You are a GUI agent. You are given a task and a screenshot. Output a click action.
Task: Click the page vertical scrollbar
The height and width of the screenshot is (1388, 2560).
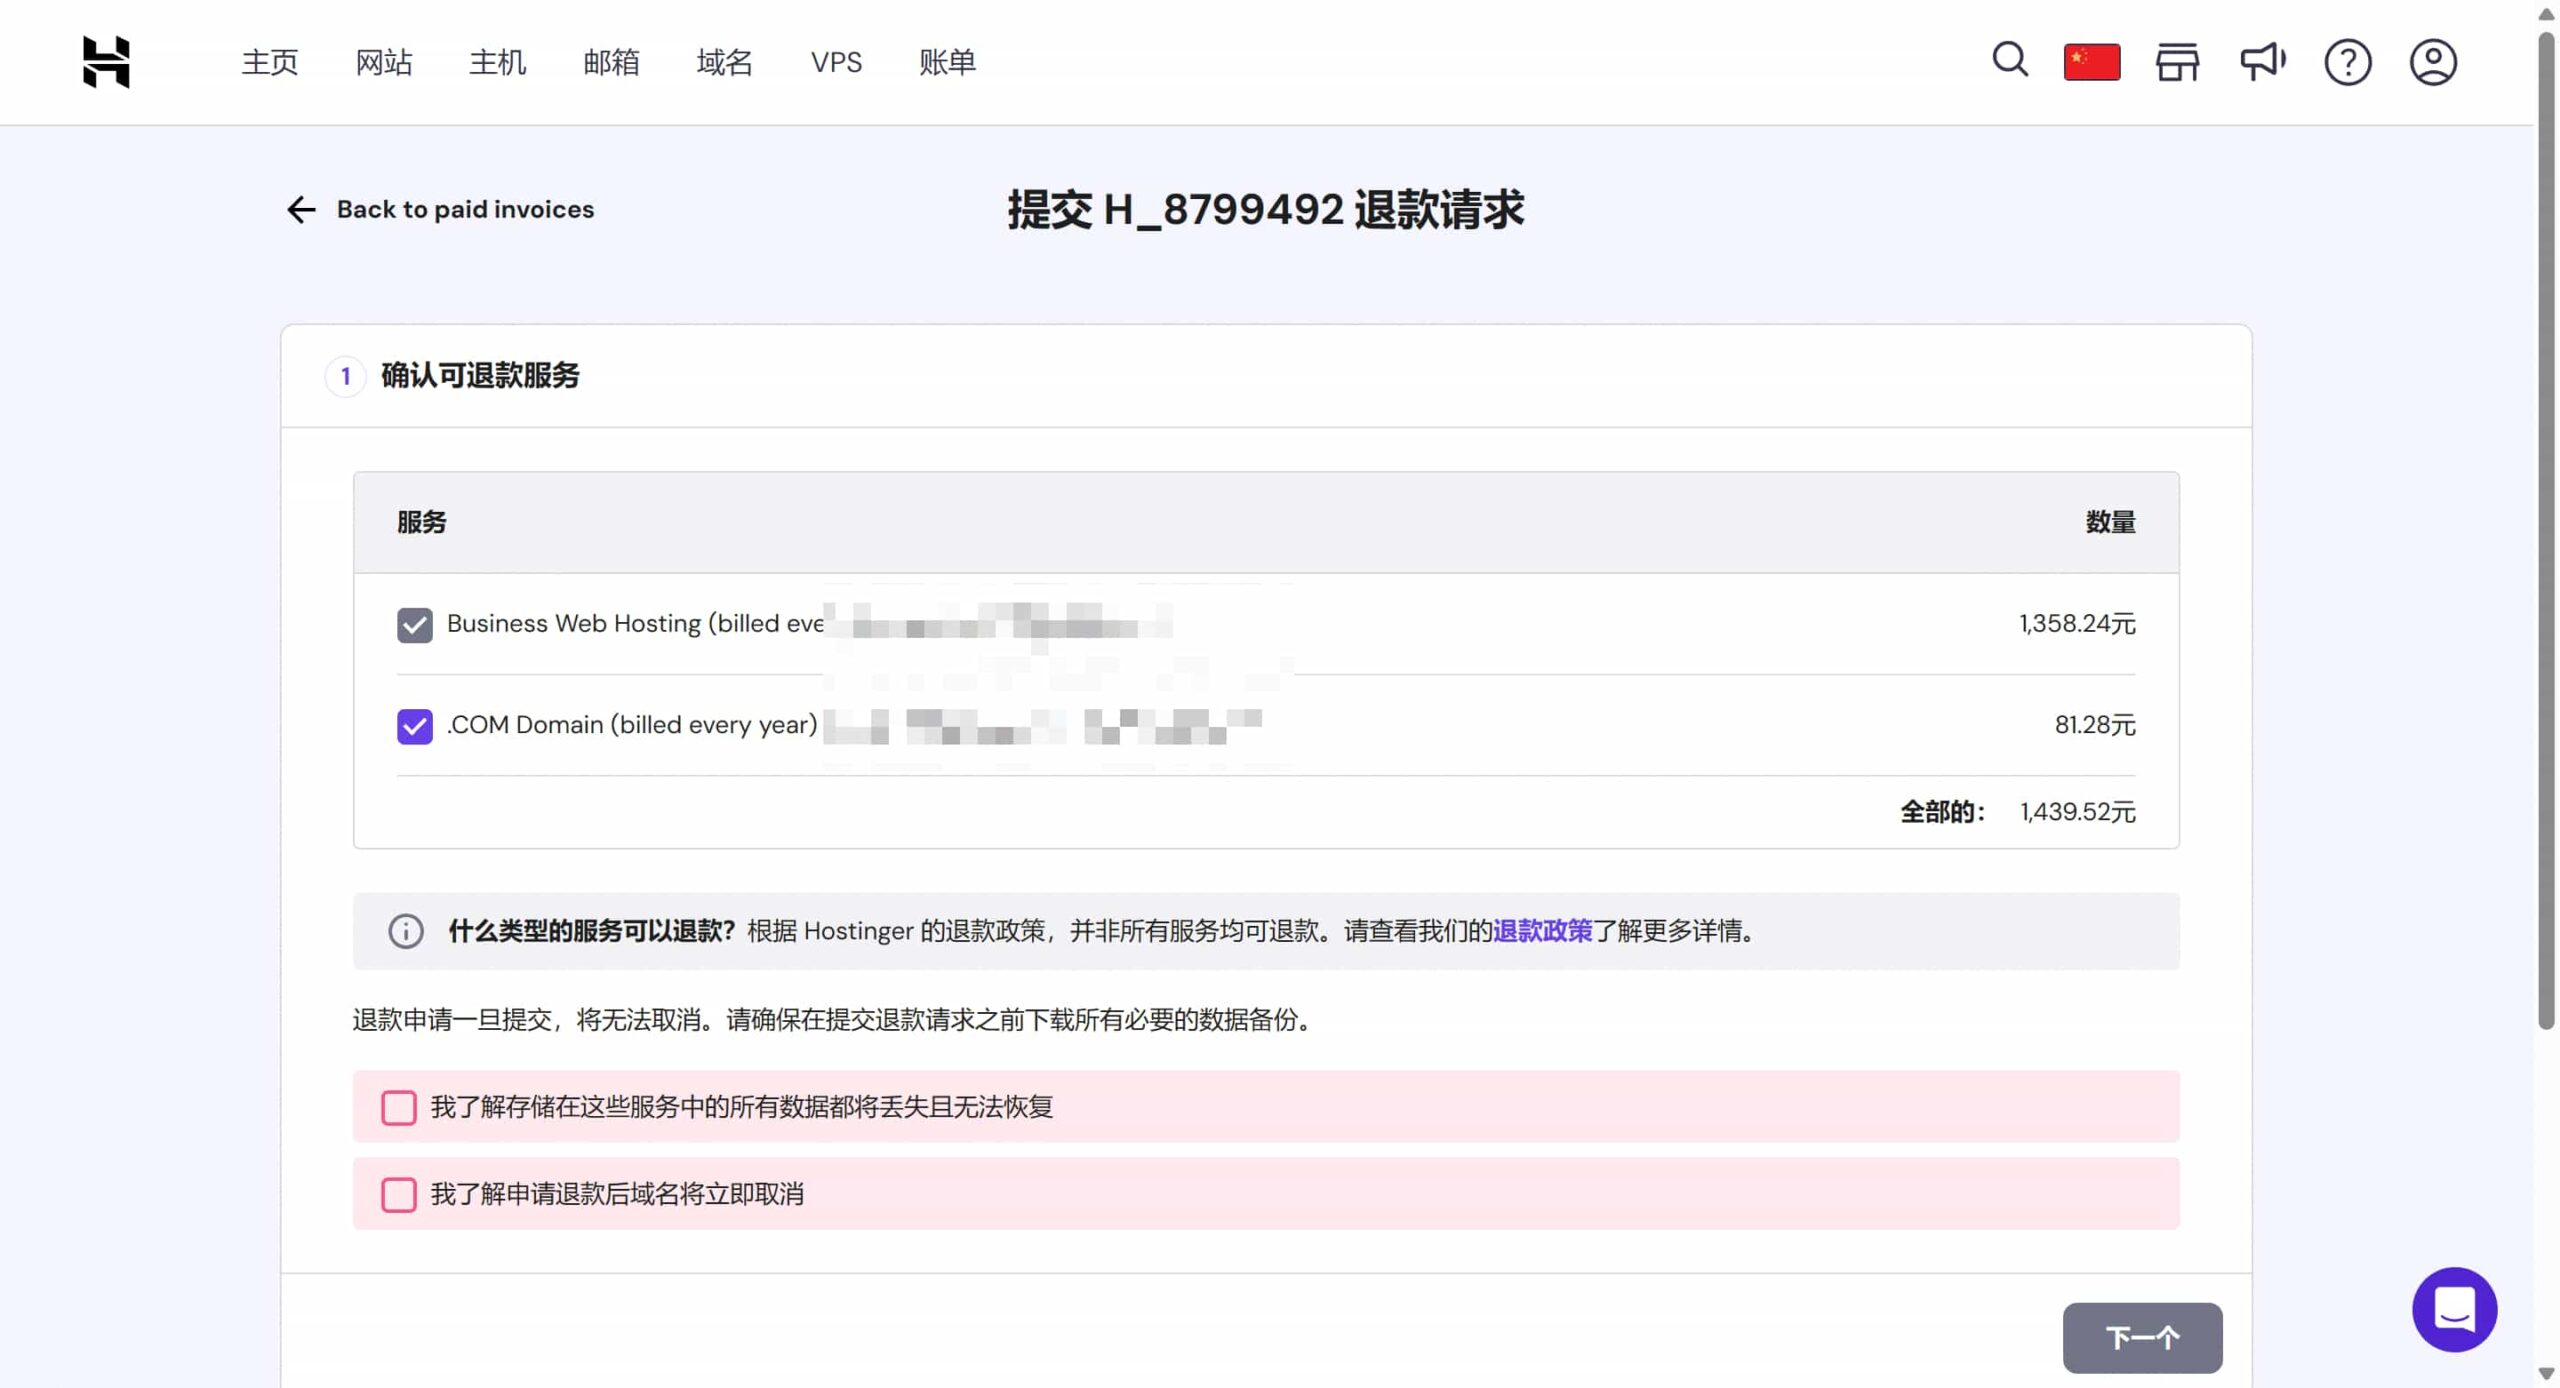coord(2546,530)
